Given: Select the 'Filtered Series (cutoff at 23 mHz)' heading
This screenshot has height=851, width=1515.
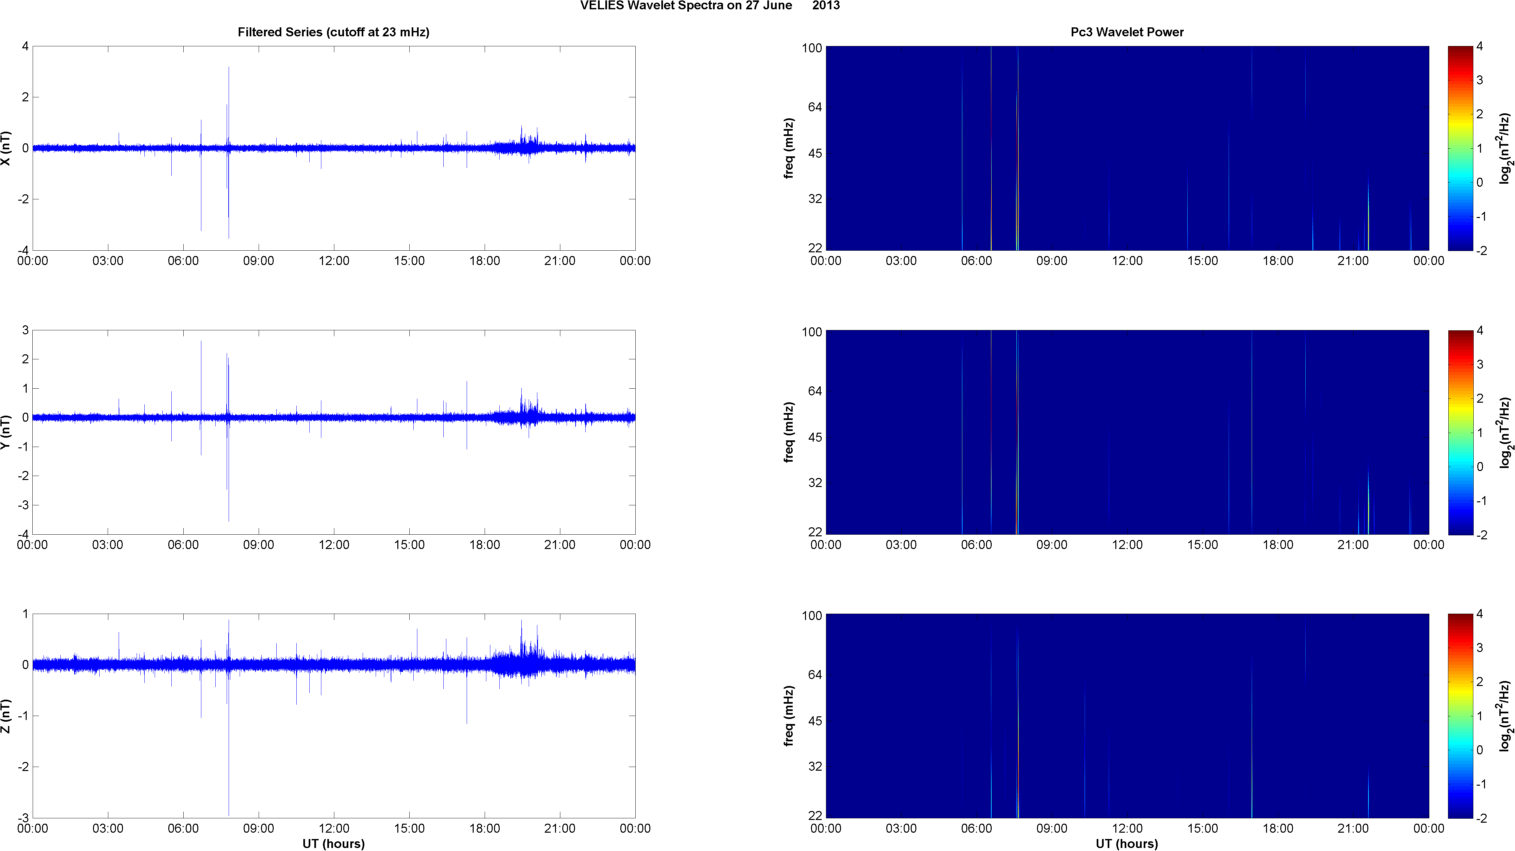Looking at the screenshot, I should pyautogui.click(x=333, y=32).
